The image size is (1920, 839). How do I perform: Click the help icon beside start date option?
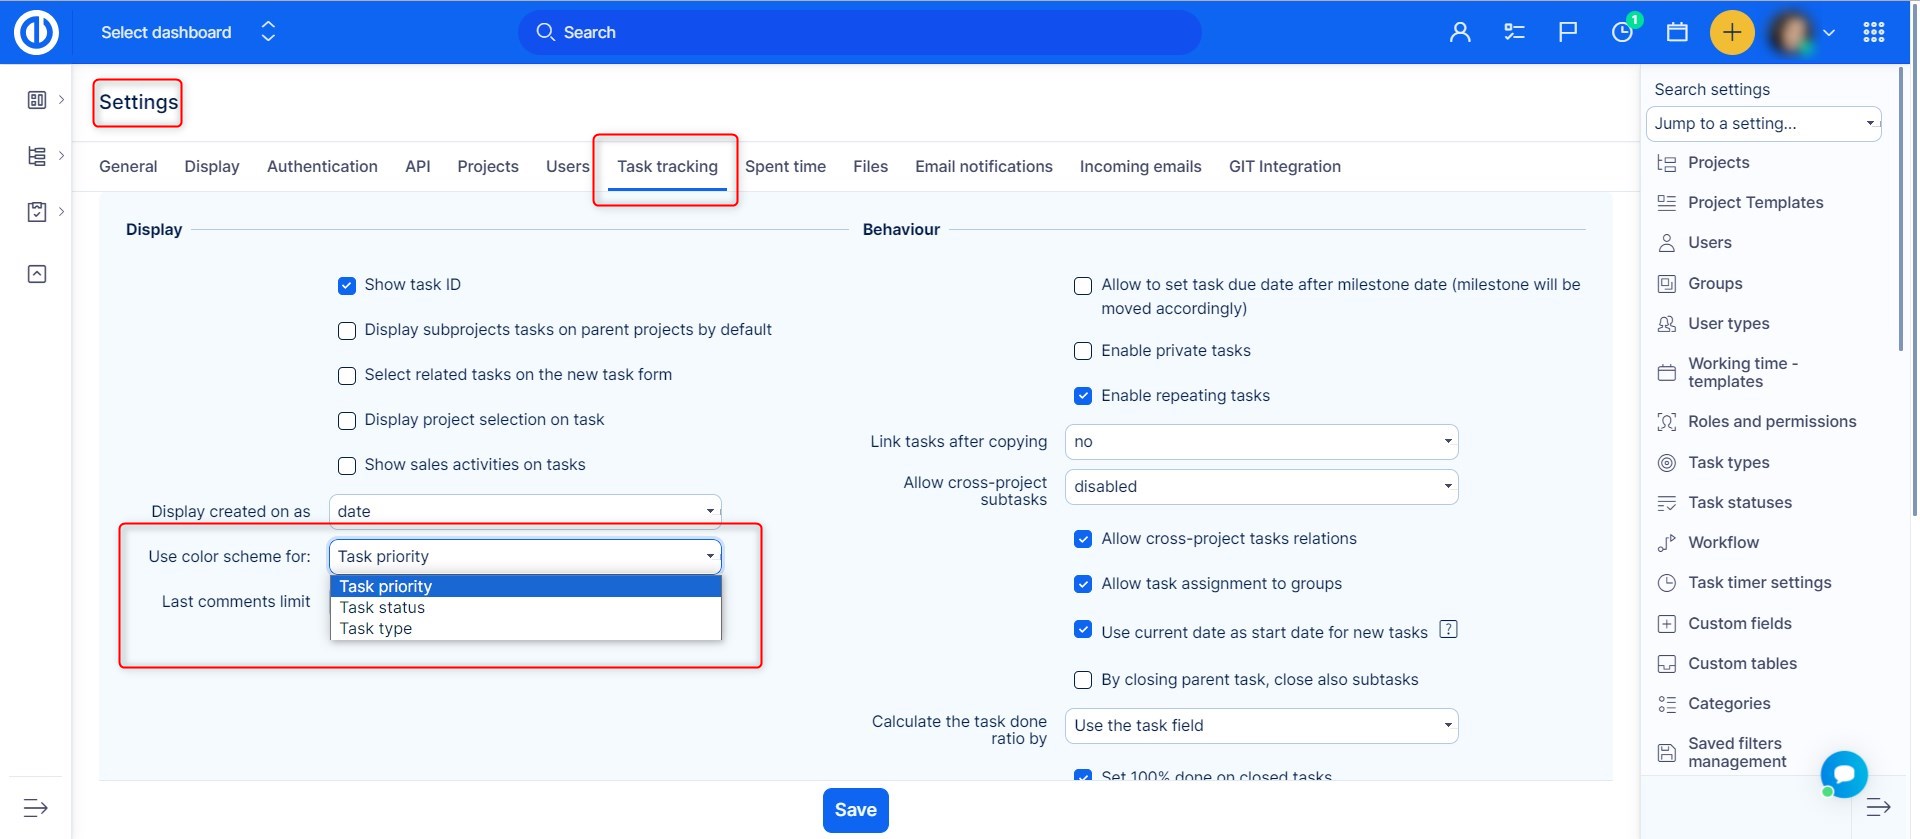point(1448,629)
